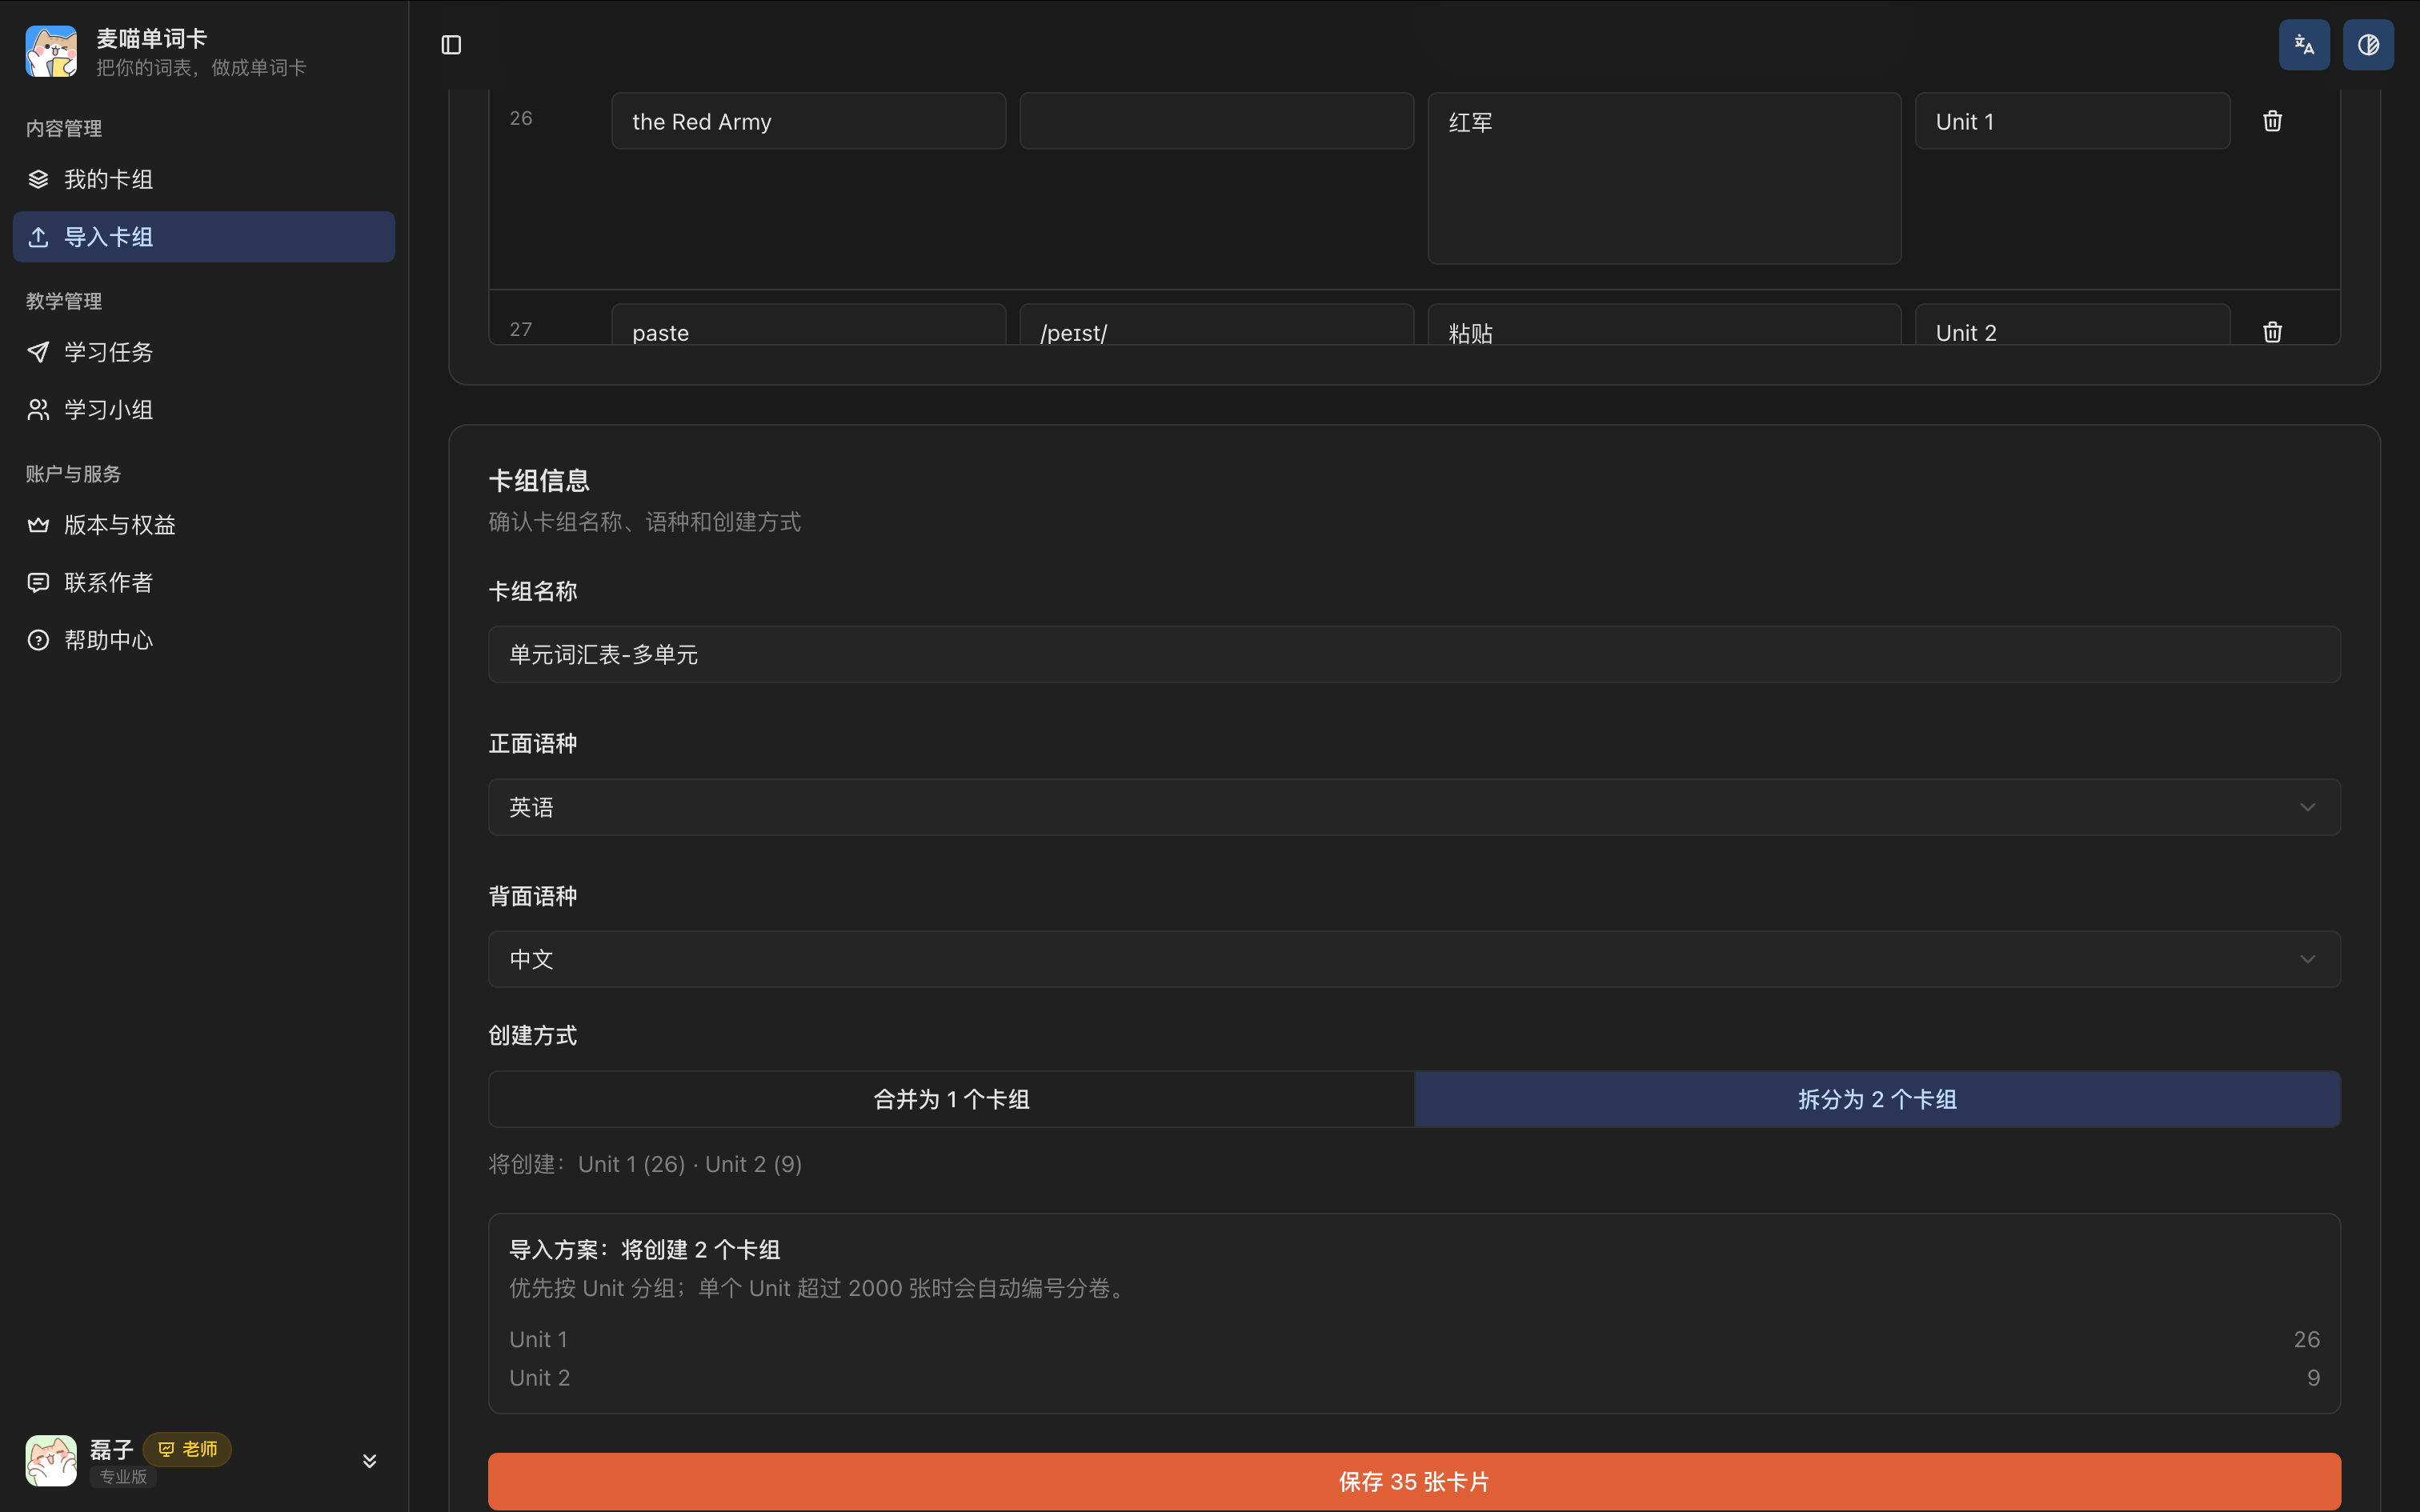Click the 老师 badge next to 磊子
This screenshot has height=1512, width=2420.
tap(187, 1449)
